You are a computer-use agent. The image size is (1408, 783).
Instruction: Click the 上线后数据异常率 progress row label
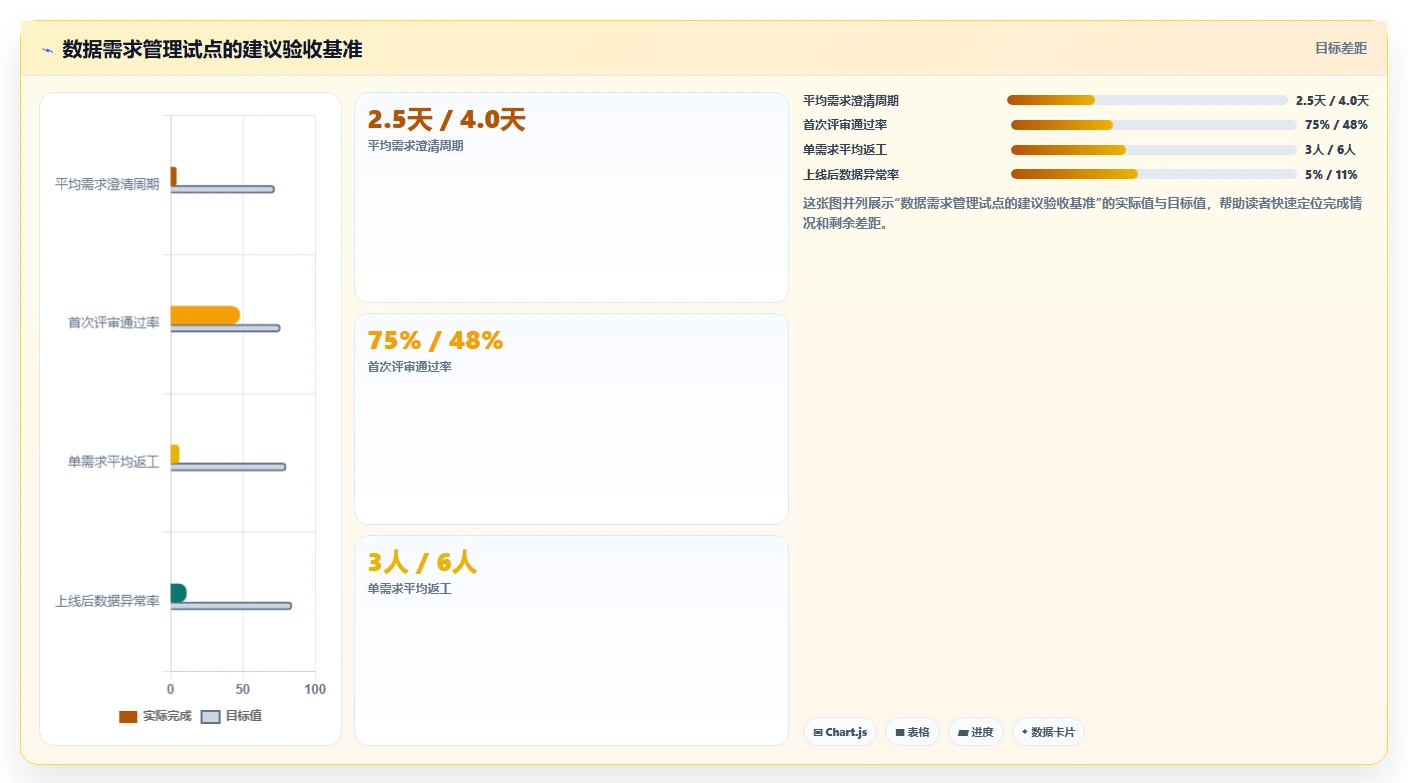click(851, 174)
